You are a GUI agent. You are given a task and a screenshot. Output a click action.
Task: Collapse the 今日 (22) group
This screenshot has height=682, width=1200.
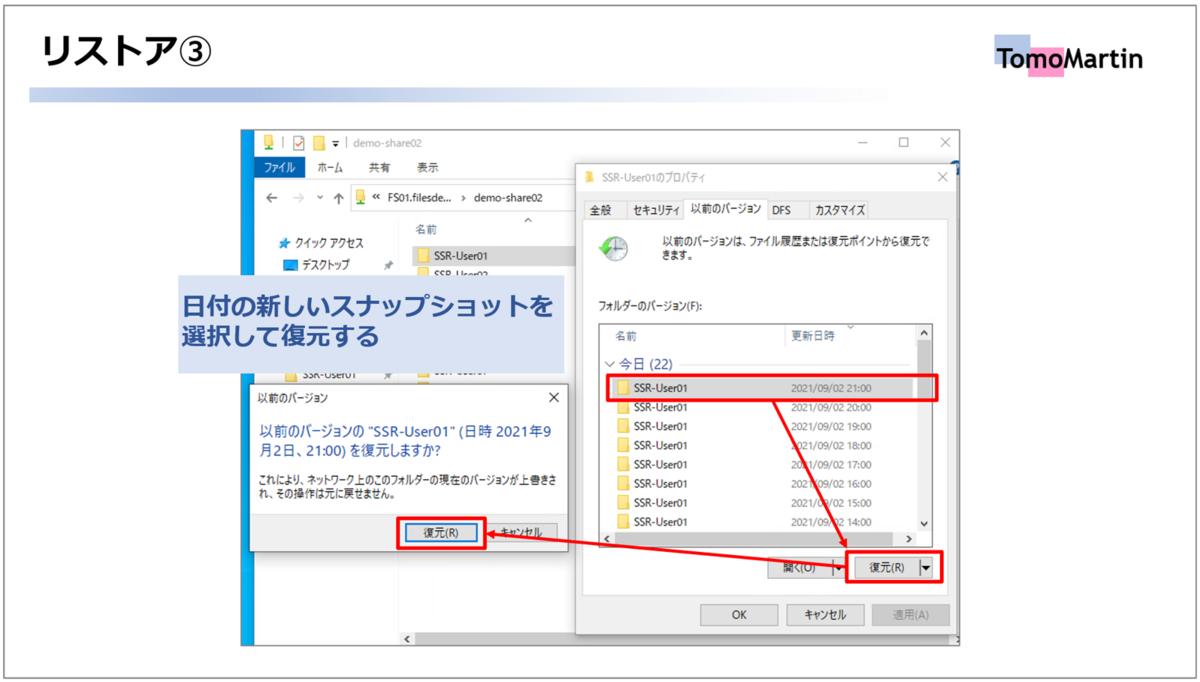click(x=610, y=364)
